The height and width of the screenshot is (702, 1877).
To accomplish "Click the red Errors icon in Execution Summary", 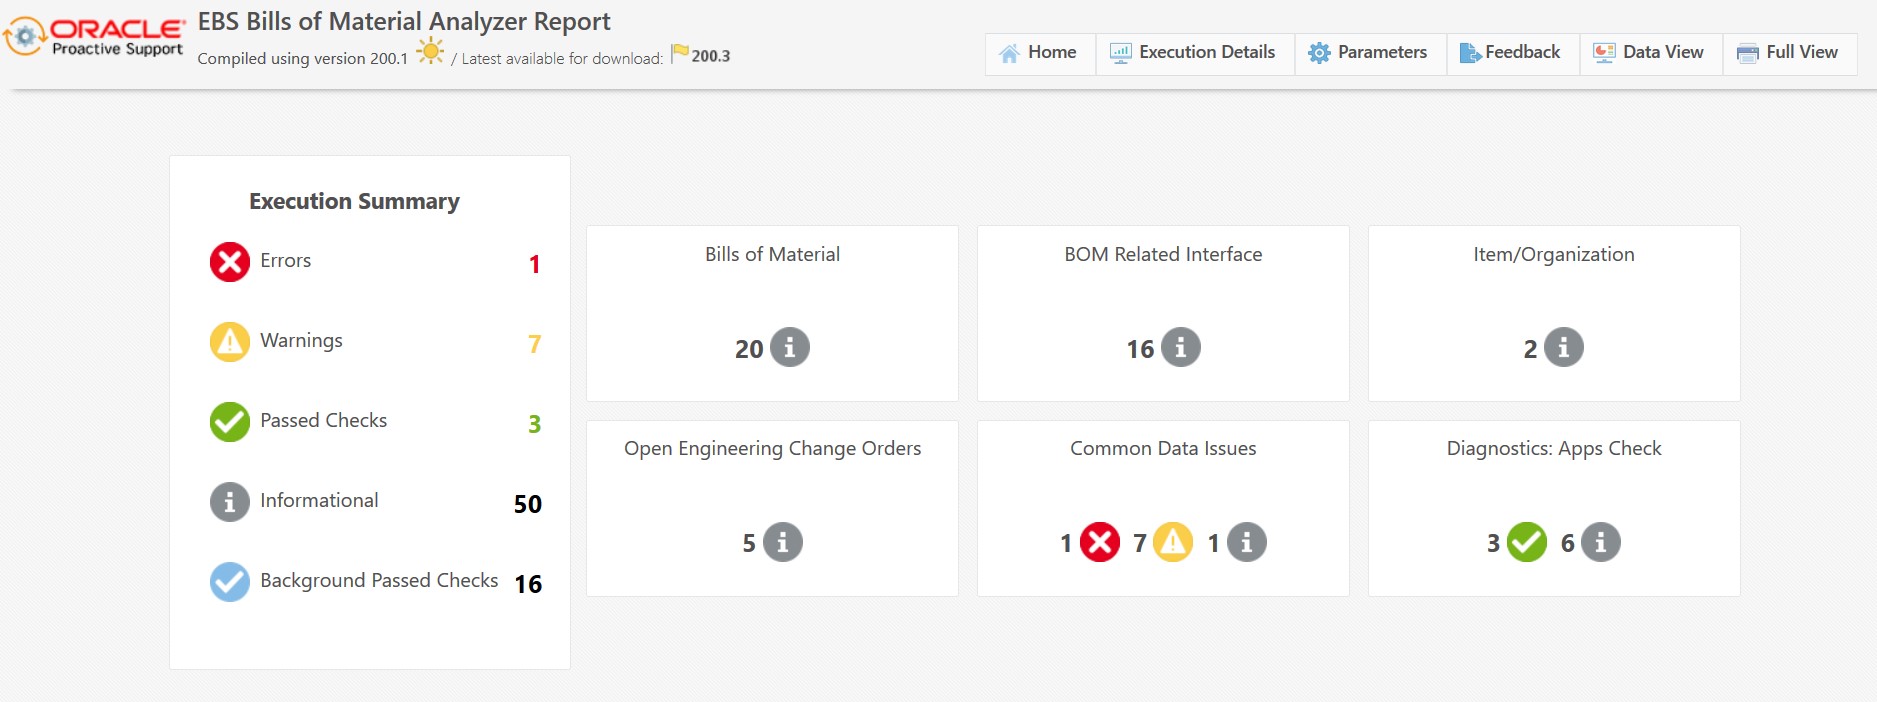I will 229,262.
